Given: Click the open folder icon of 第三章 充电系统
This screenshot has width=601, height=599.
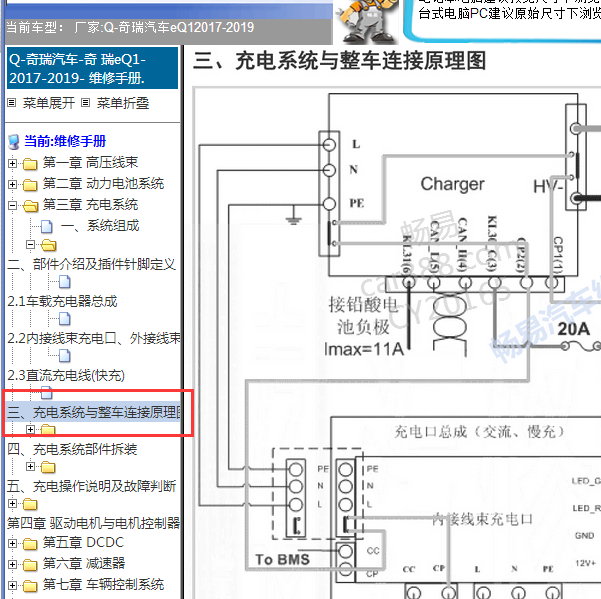Looking at the screenshot, I should (30, 206).
